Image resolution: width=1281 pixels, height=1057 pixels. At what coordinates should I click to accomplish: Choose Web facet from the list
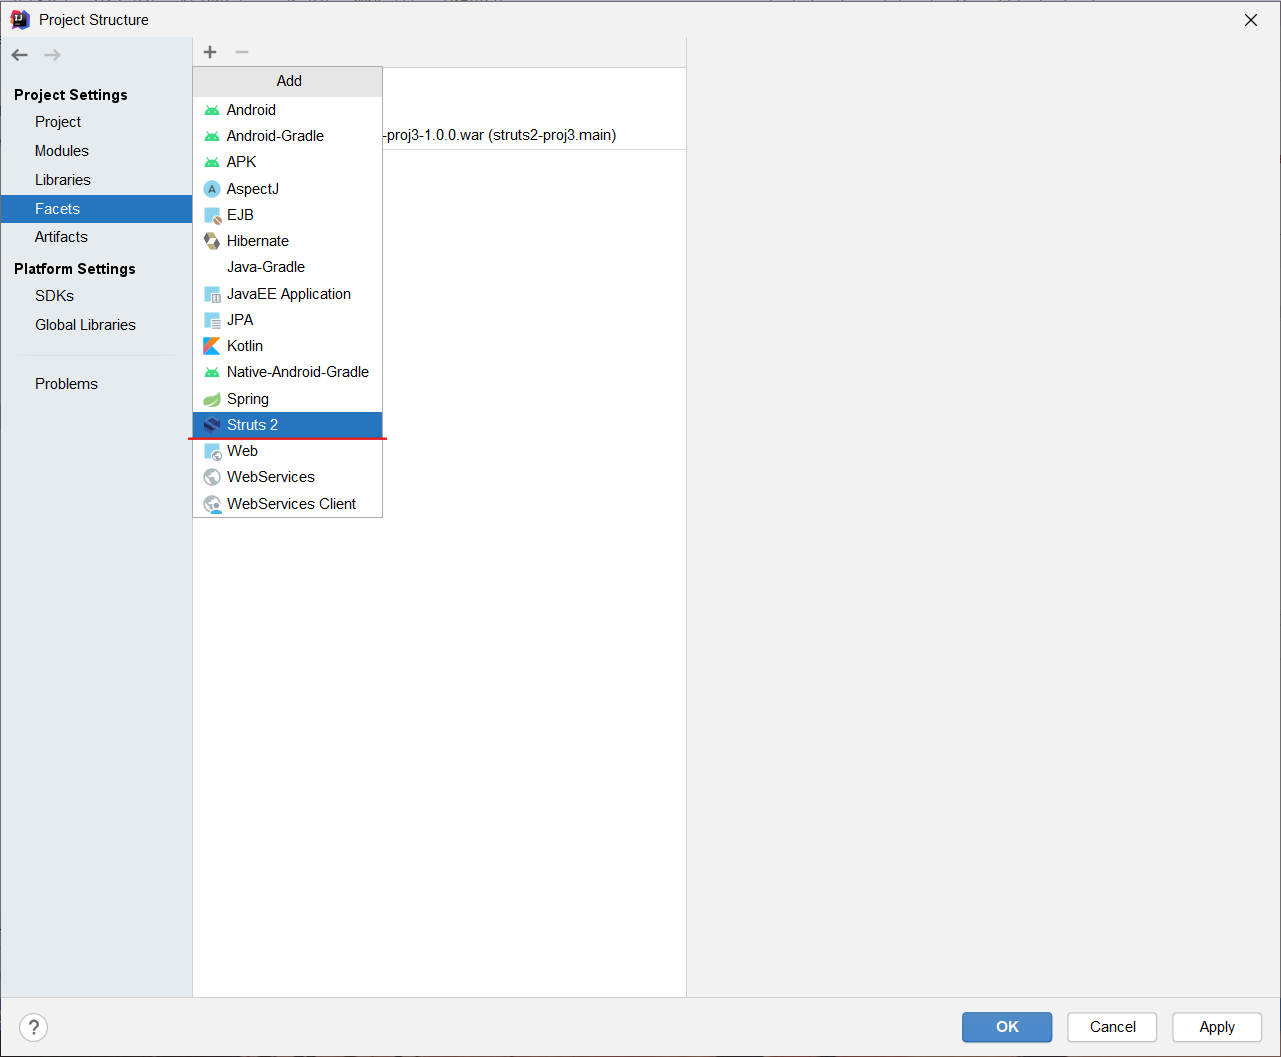[x=287, y=451]
